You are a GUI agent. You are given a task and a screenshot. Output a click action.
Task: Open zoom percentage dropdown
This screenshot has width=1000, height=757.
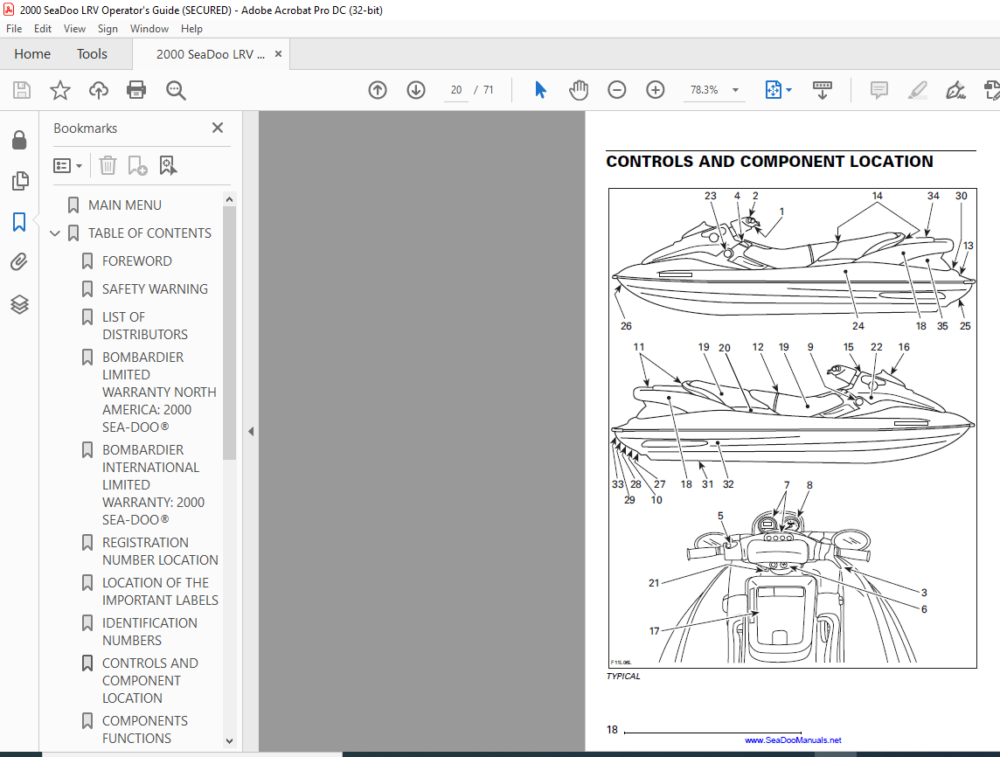click(735, 90)
